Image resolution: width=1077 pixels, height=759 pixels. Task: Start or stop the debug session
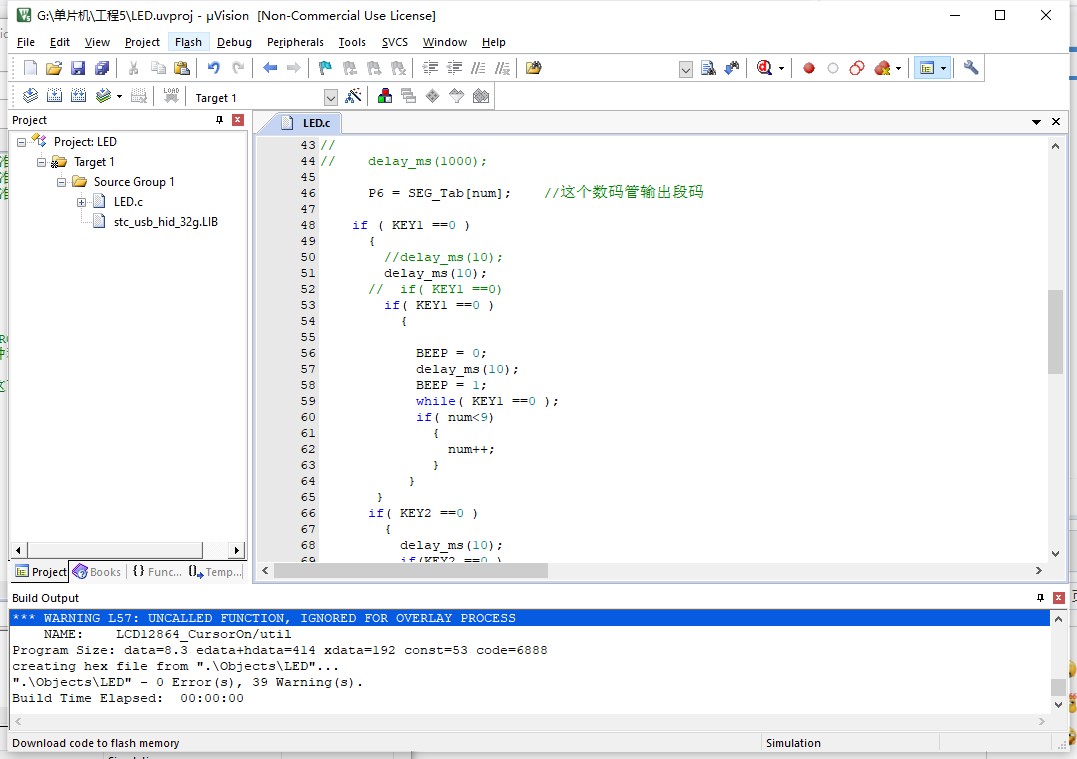764,68
